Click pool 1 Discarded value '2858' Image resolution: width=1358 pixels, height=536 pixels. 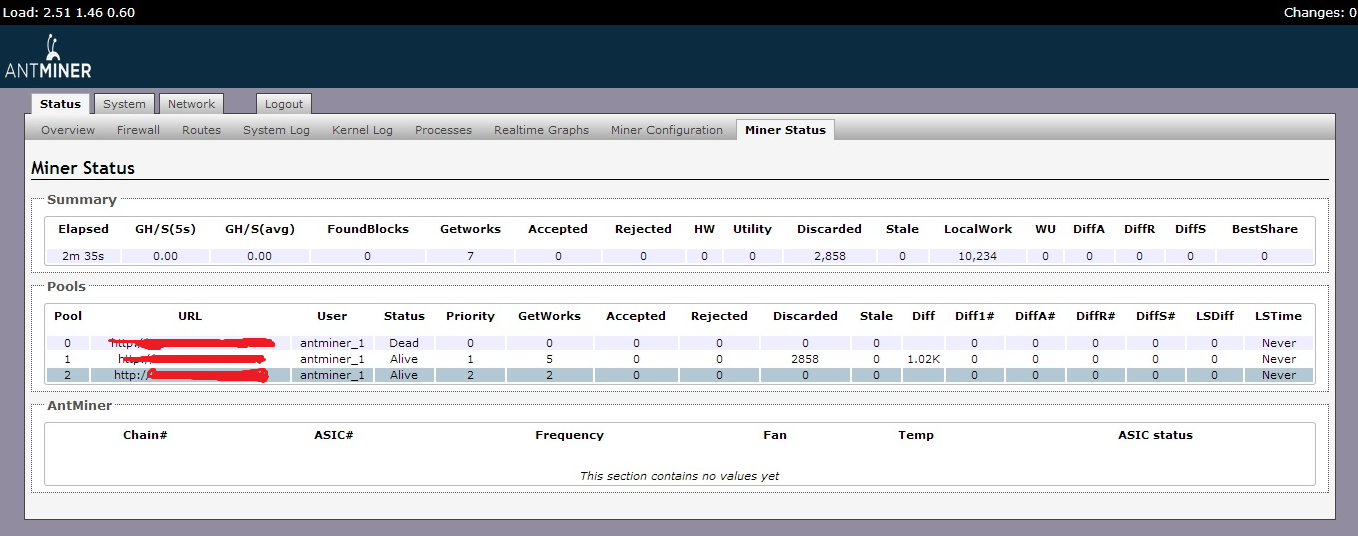tap(805, 359)
